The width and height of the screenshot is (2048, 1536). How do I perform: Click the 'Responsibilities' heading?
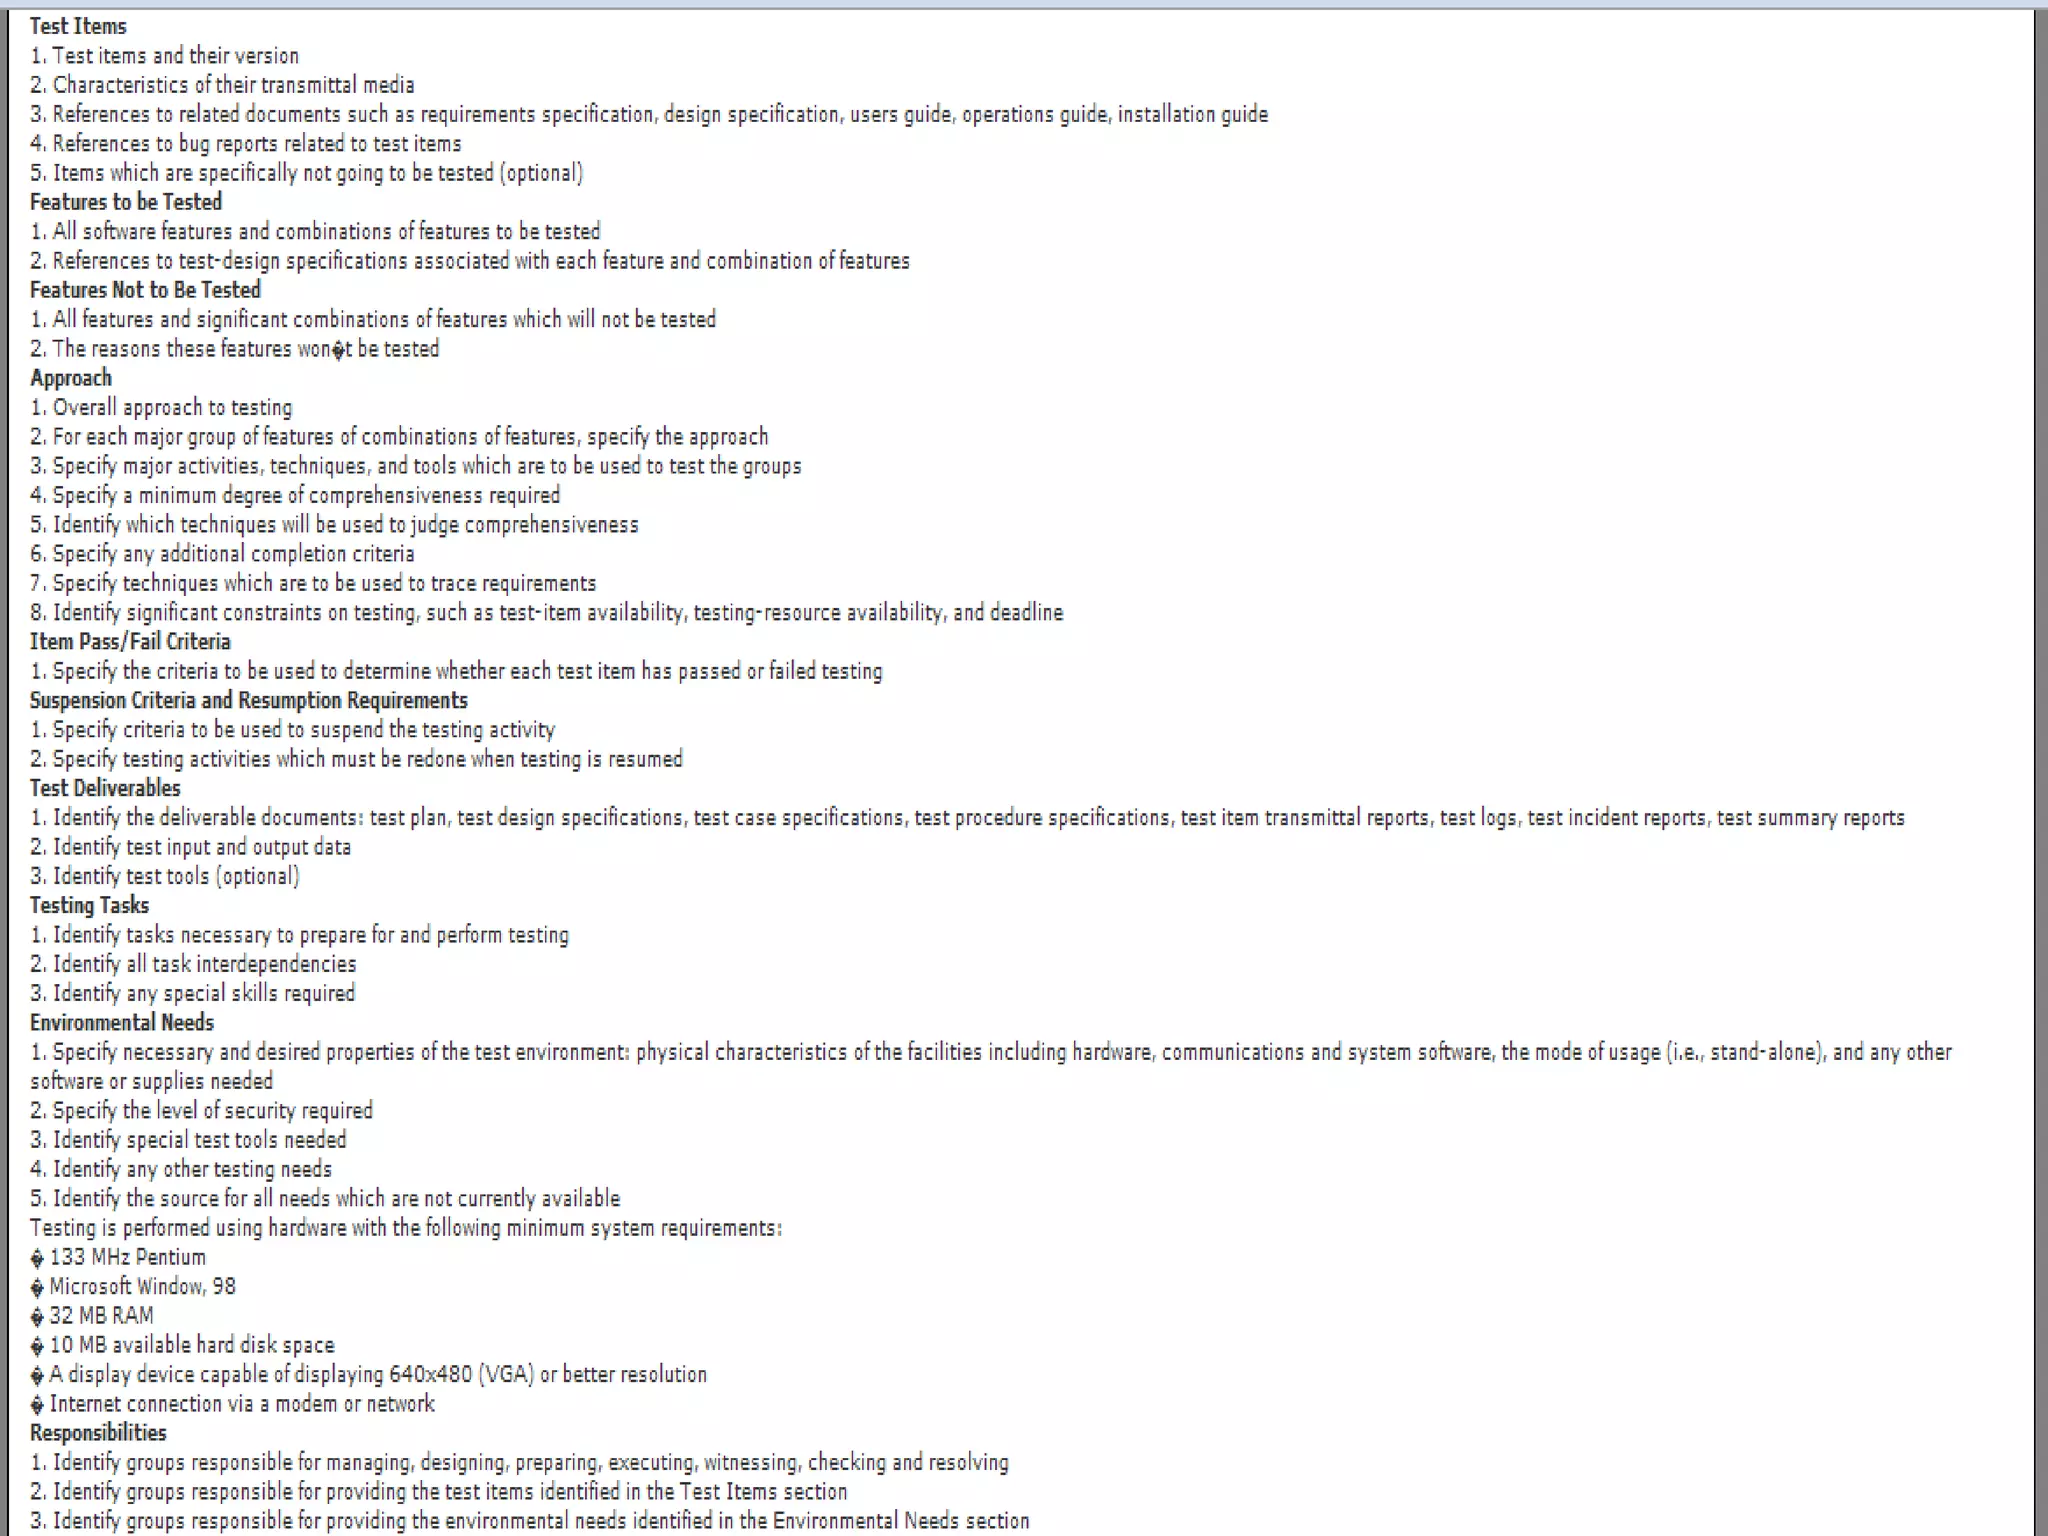tap(98, 1433)
